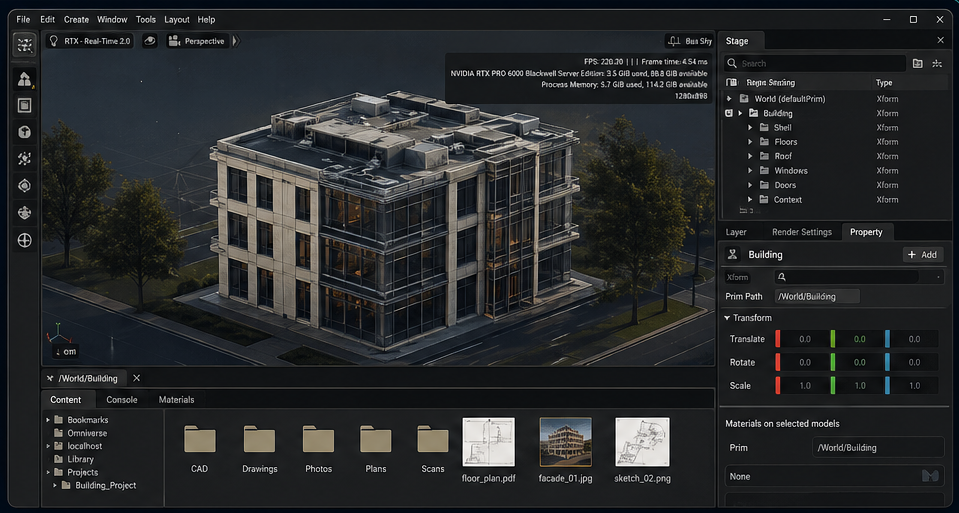Select the floor_plan.pdf thumbnail
The height and width of the screenshot is (513, 959).
(x=489, y=442)
